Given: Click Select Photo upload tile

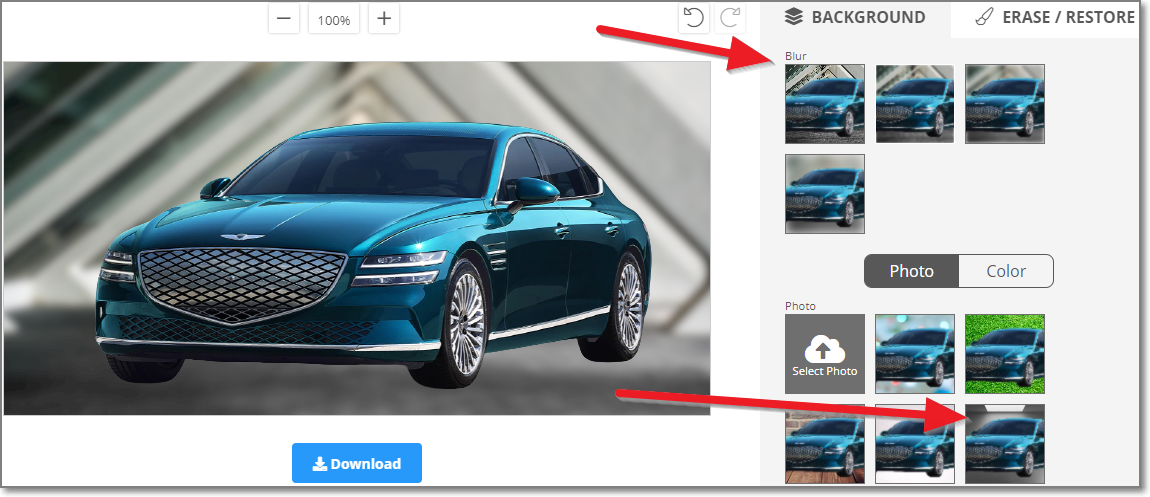Looking at the screenshot, I should pyautogui.click(x=825, y=354).
